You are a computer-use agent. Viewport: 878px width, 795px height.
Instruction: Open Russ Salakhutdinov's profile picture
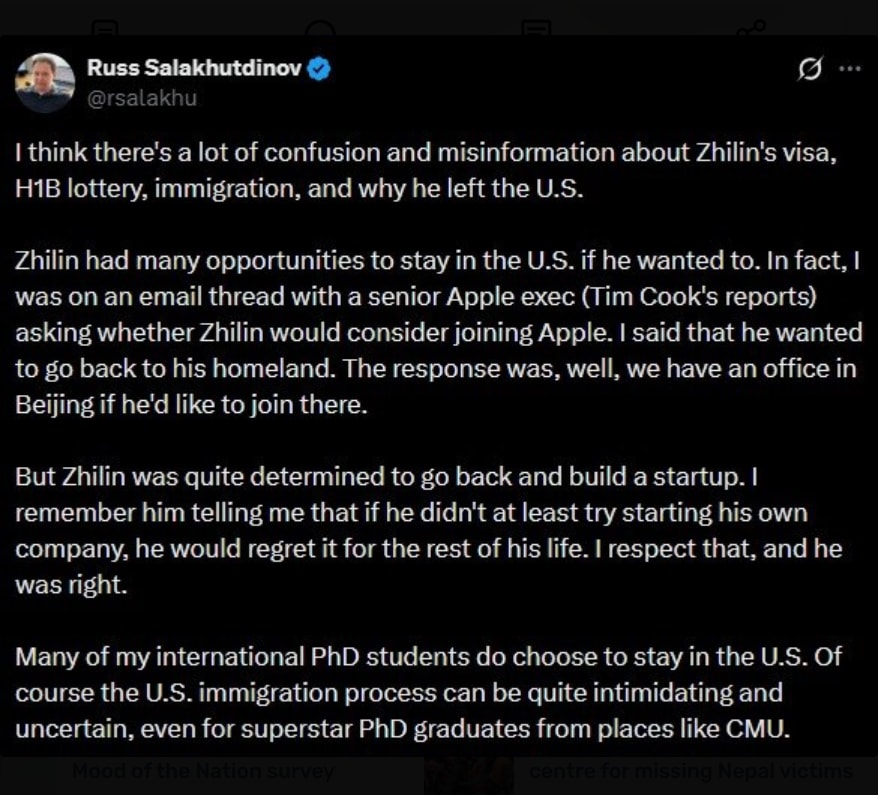(45, 83)
